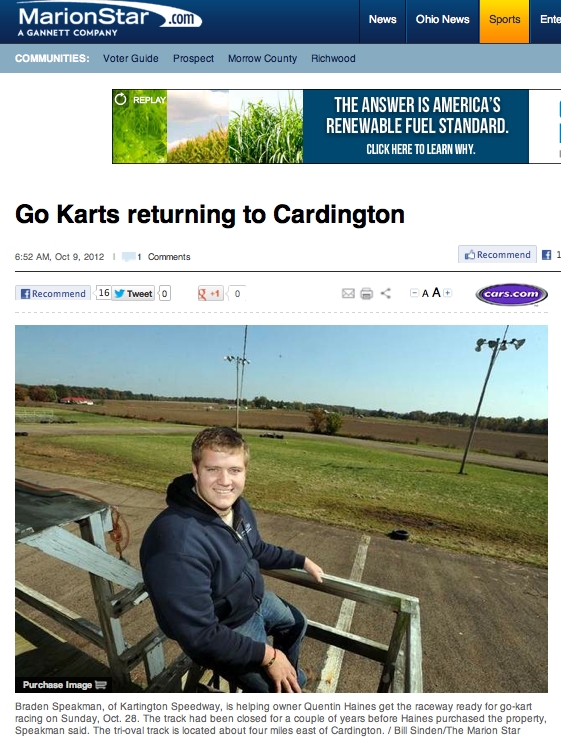Open the Voter Guide community link

click(131, 58)
